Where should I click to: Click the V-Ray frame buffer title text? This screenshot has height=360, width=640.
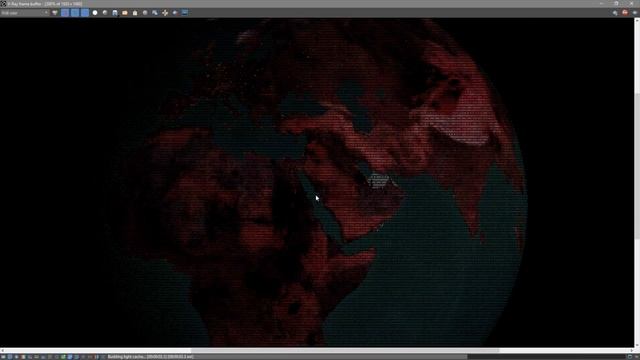tap(45, 4)
